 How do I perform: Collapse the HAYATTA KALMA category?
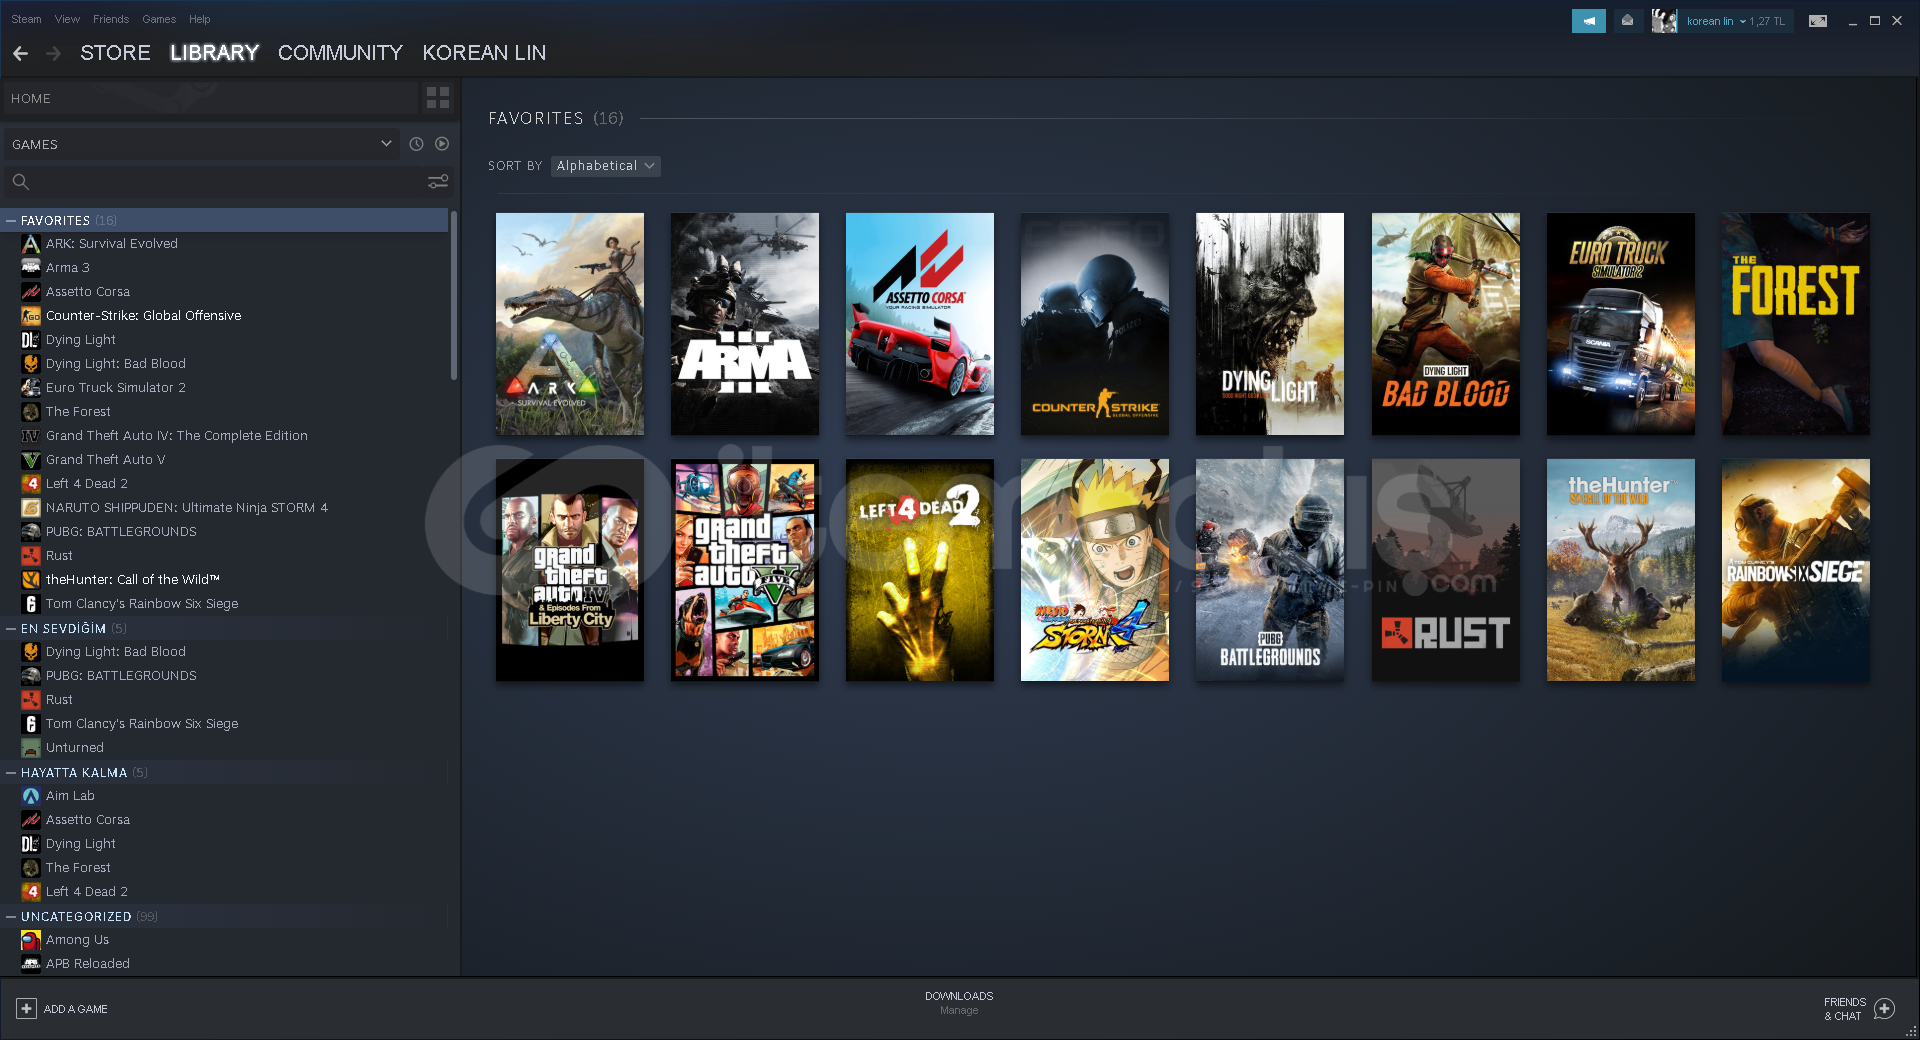click(11, 773)
